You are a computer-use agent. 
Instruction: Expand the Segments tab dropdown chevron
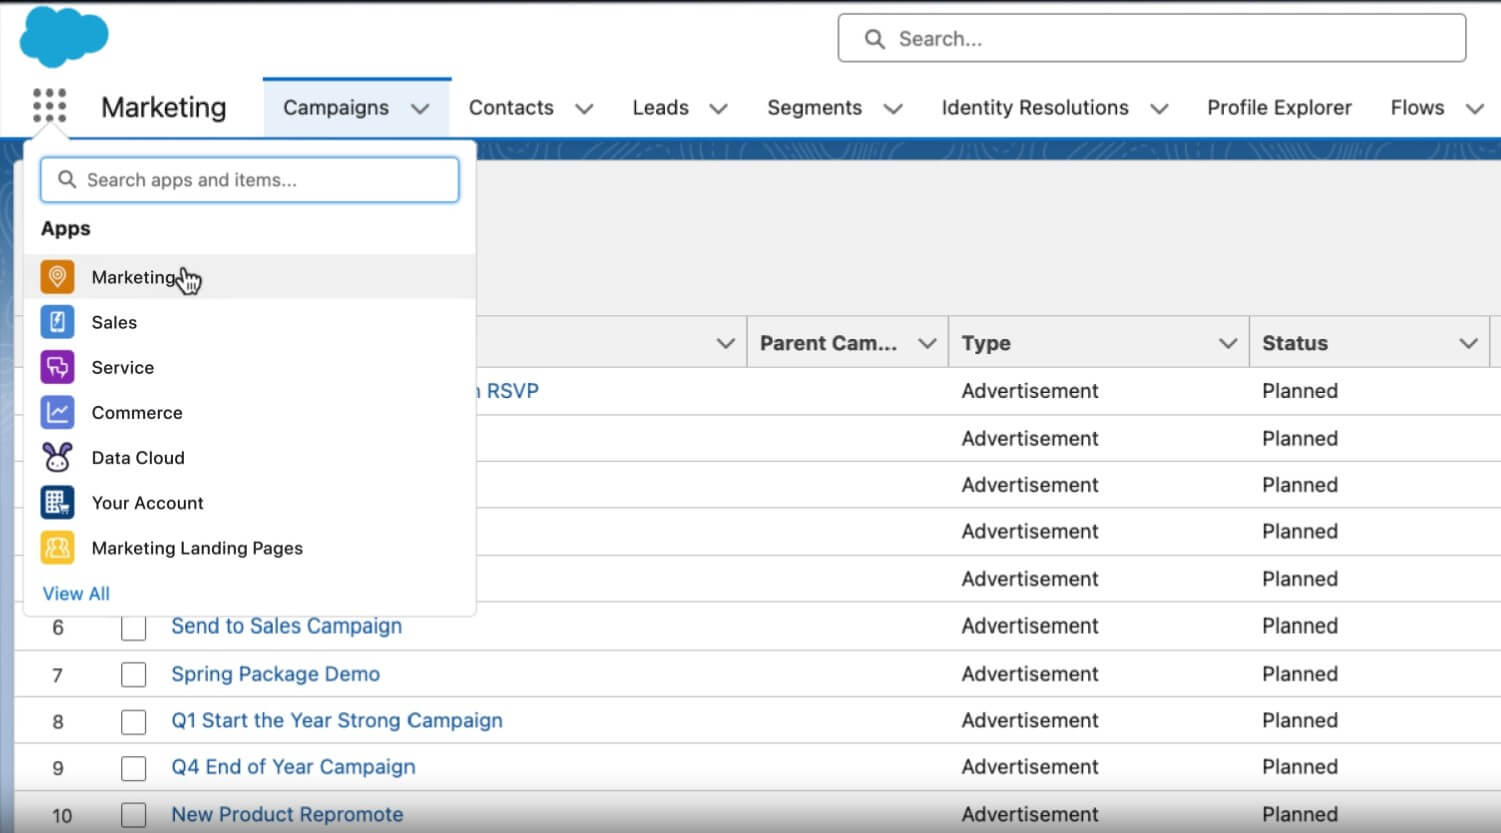893,108
